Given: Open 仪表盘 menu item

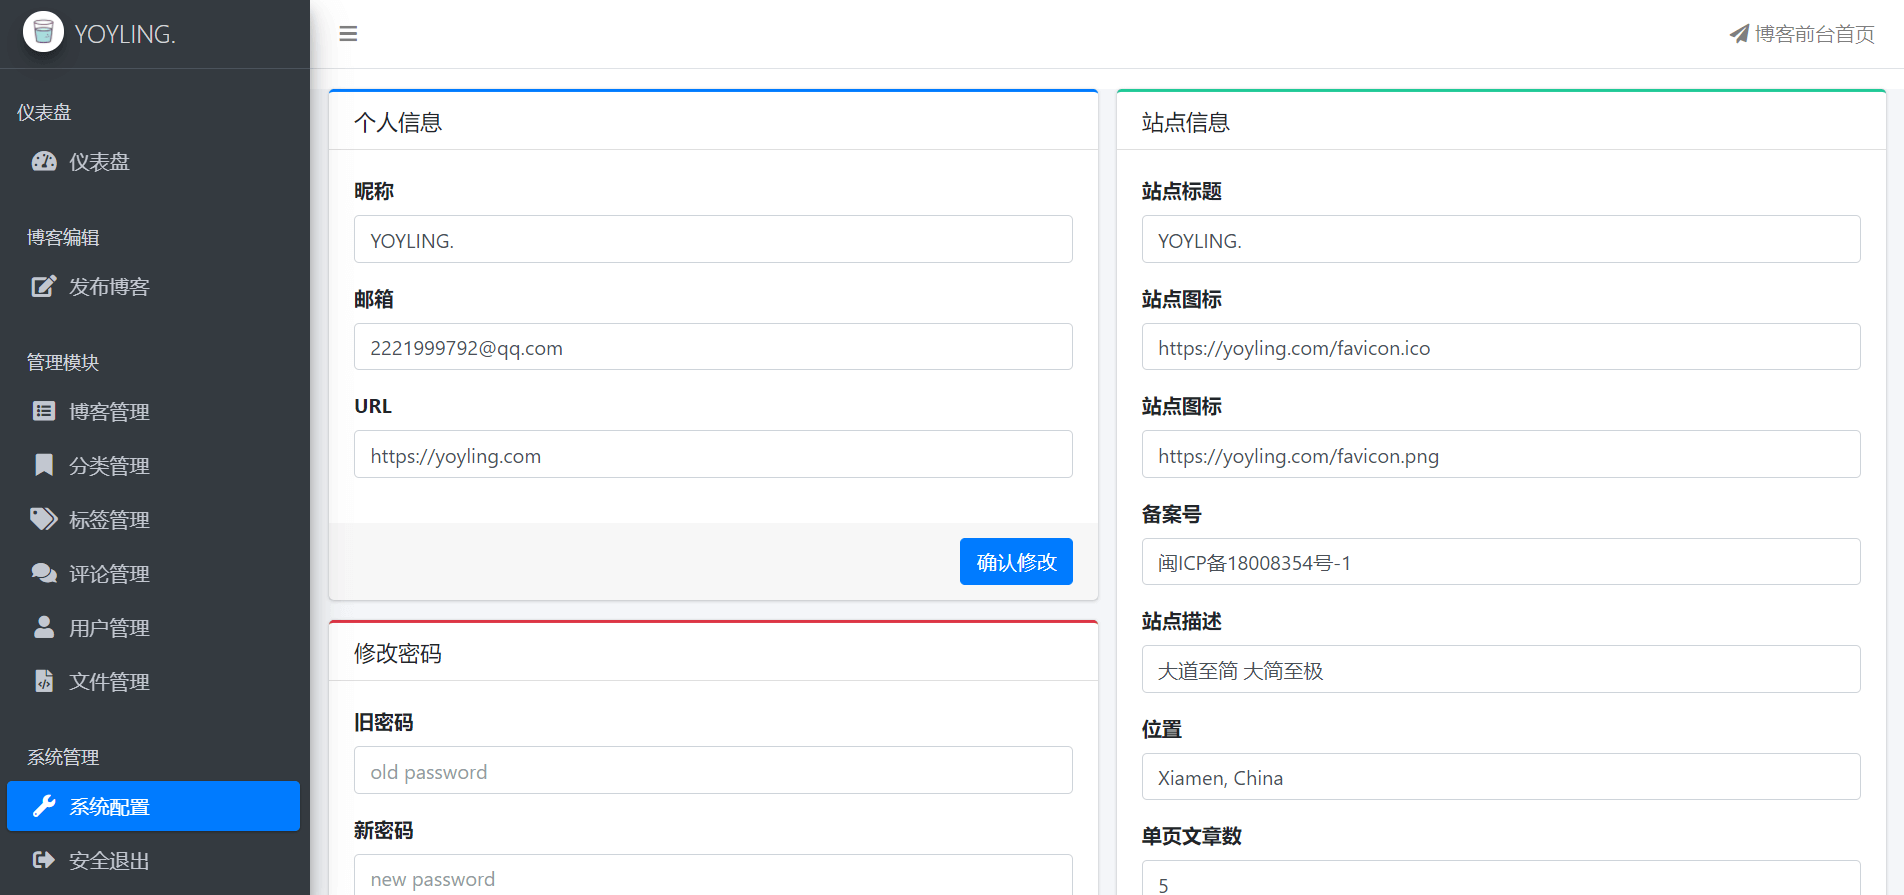Looking at the screenshot, I should coord(153,162).
